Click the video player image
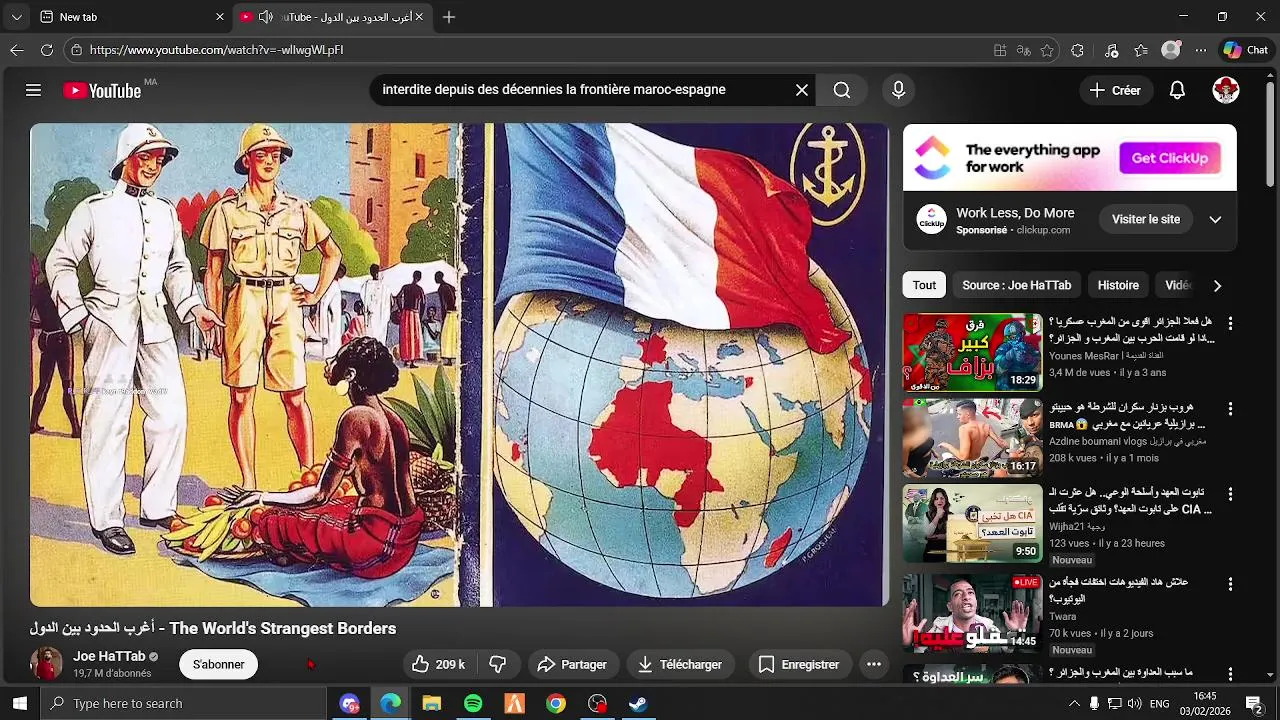The image size is (1280, 720). point(459,365)
